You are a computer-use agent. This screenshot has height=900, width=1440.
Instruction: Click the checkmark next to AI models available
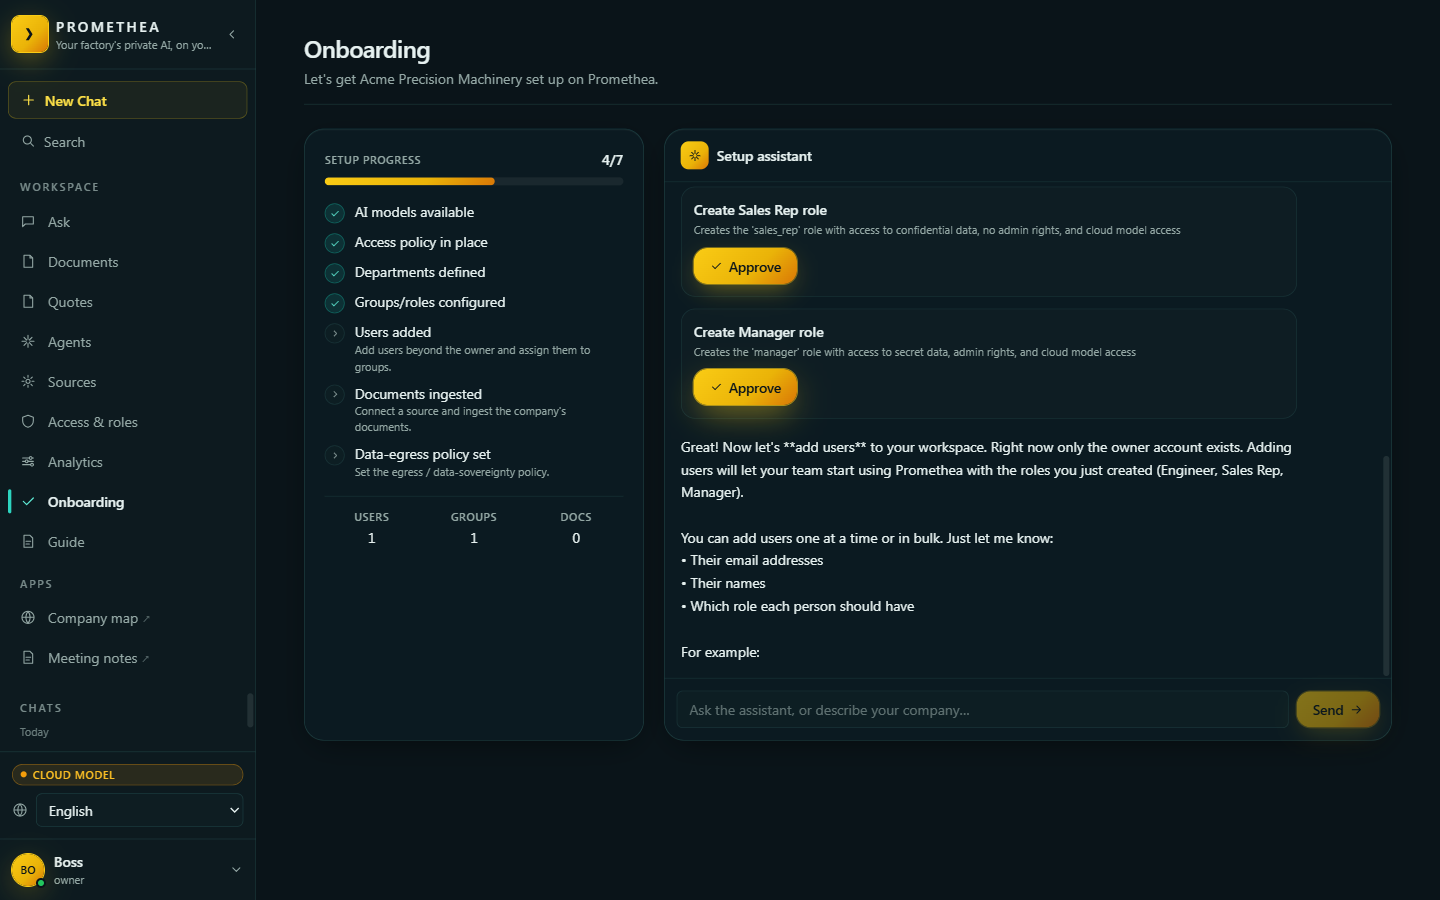tap(335, 213)
